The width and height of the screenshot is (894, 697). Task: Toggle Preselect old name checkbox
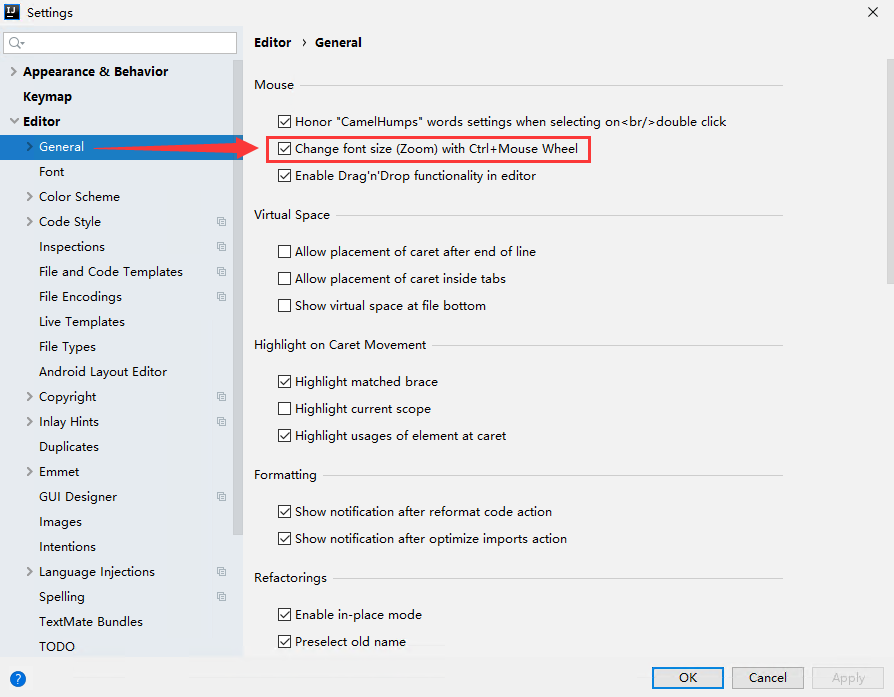284,642
